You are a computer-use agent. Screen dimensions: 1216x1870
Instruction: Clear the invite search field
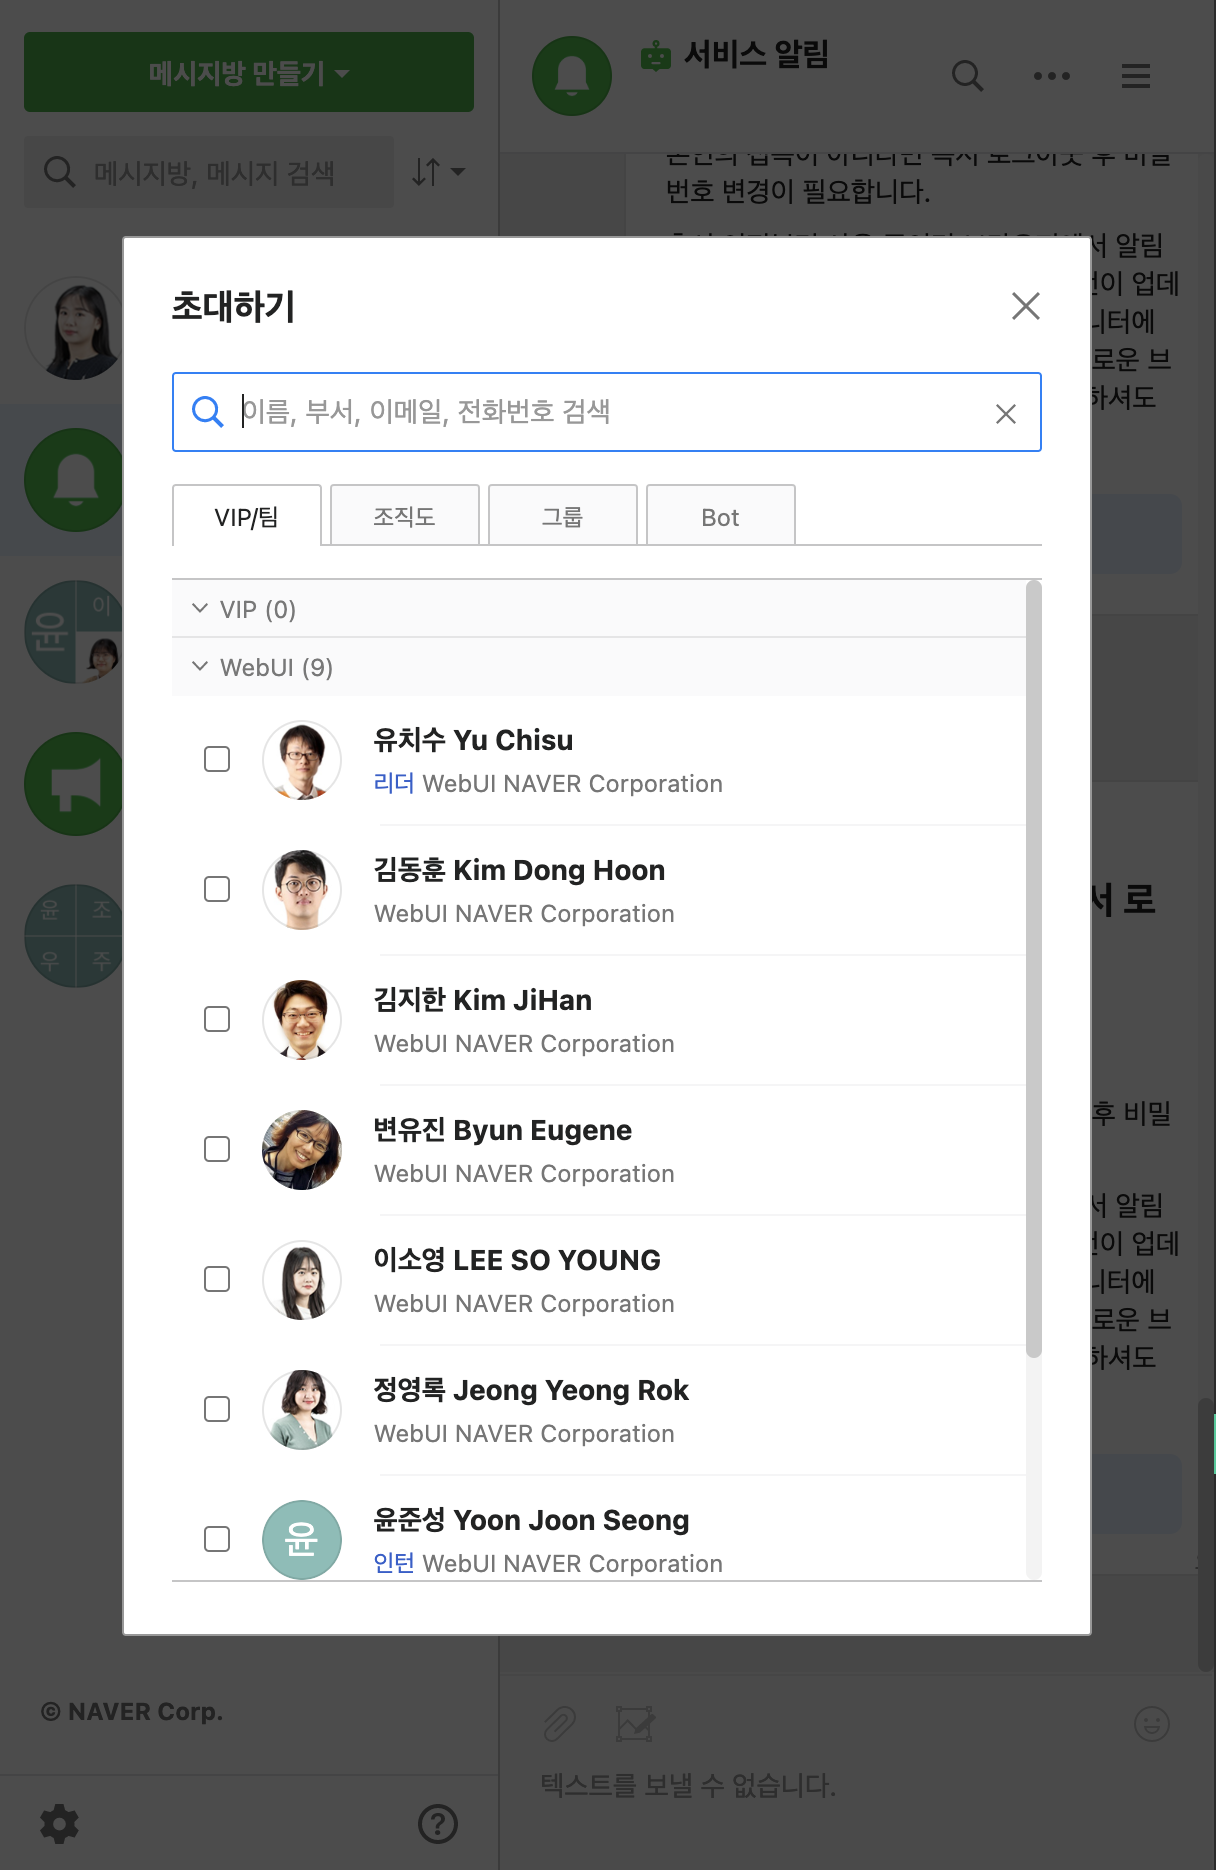pyautogui.click(x=1006, y=414)
